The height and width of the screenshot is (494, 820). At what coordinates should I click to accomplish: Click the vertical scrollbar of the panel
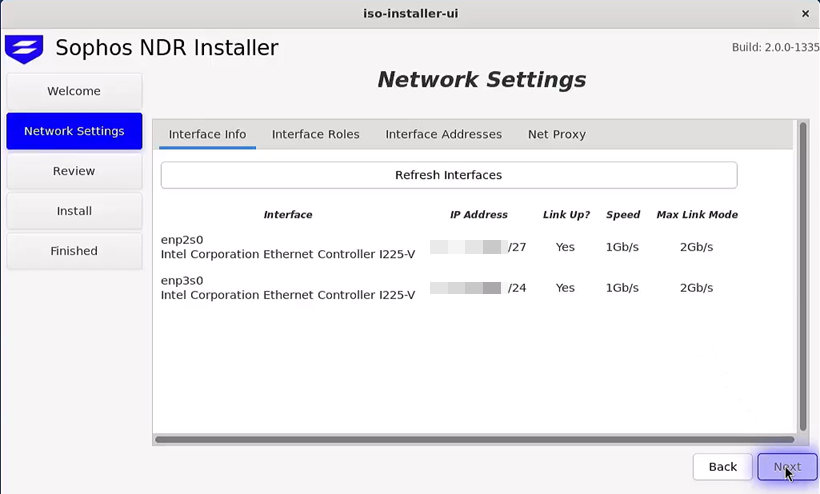tap(803, 276)
